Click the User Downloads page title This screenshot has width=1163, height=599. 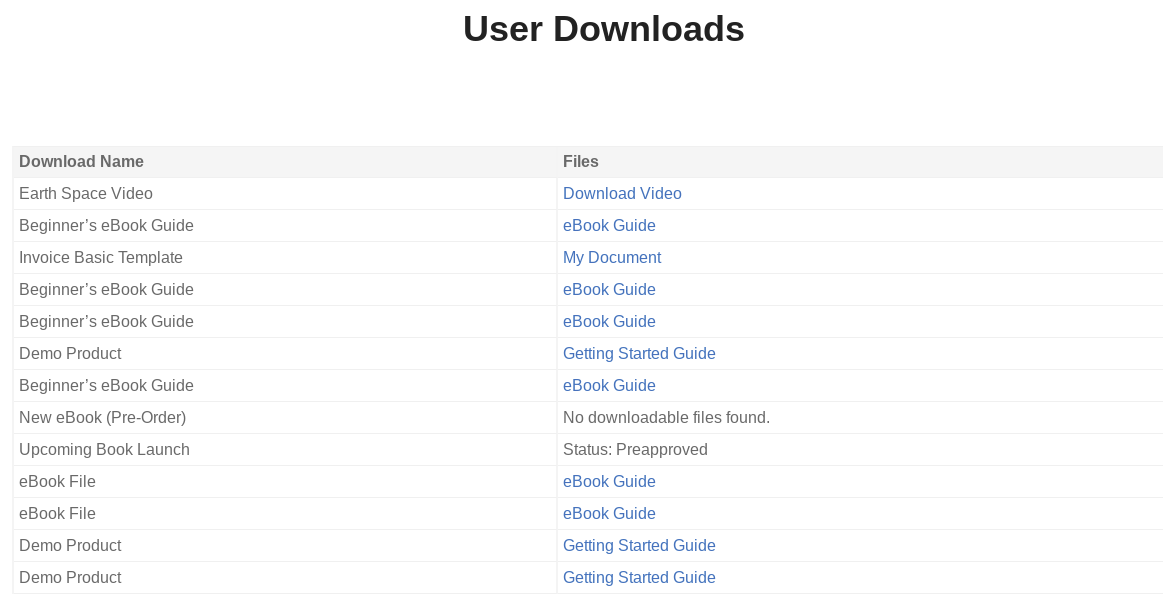pyautogui.click(x=603, y=29)
